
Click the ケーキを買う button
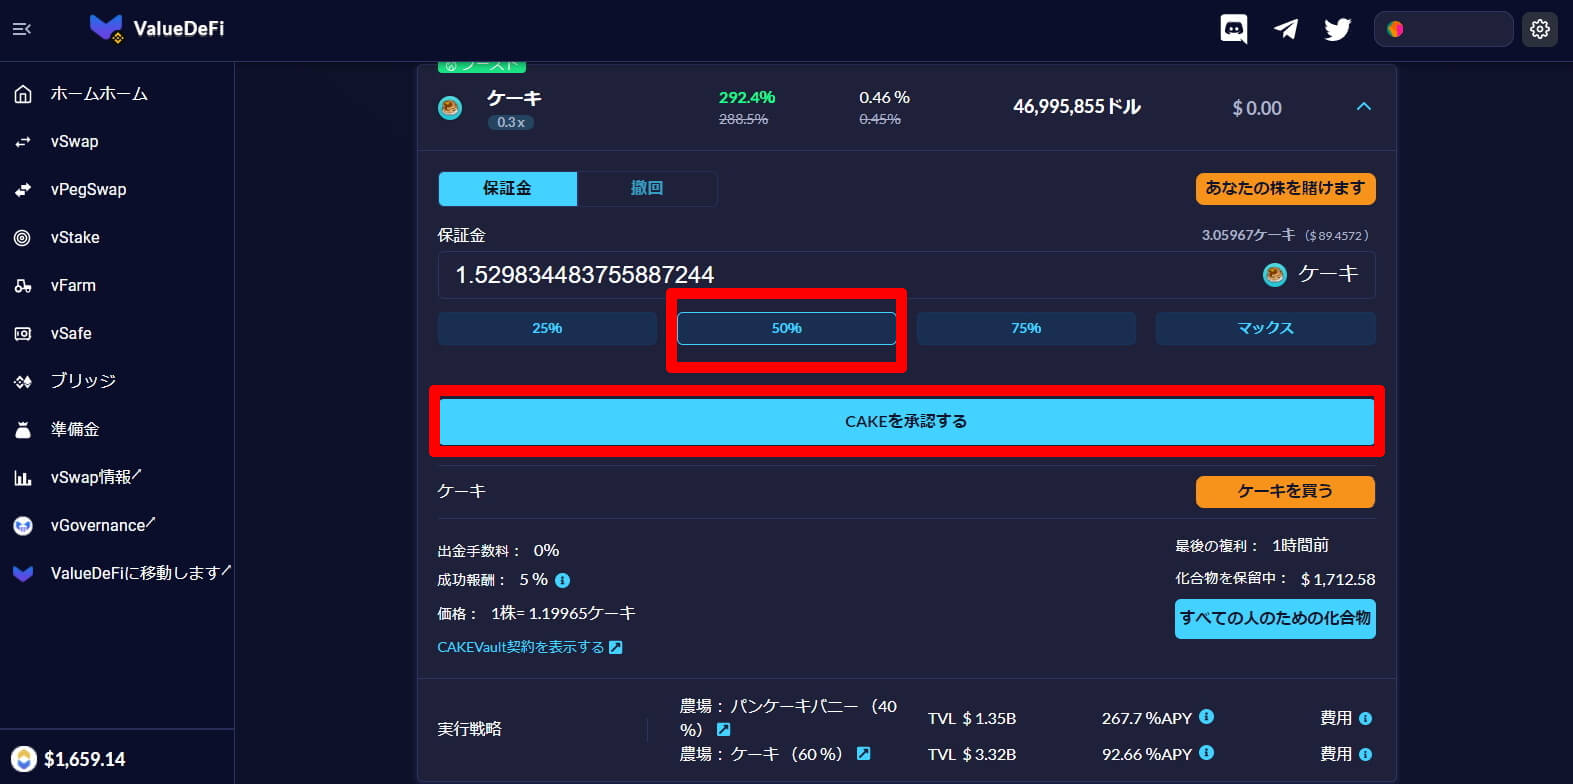click(1284, 491)
